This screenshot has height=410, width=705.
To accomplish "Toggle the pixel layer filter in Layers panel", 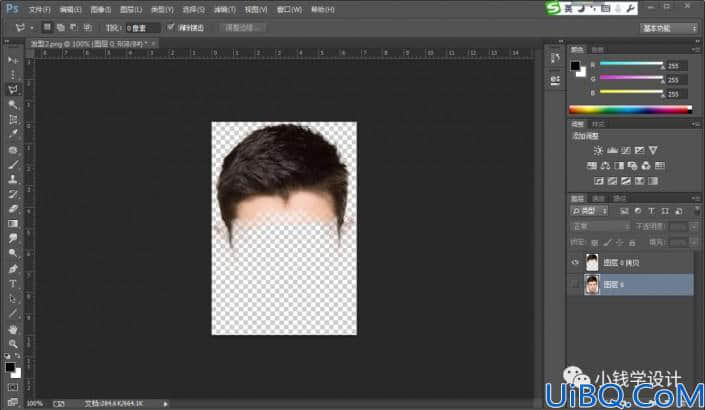I will tap(624, 211).
